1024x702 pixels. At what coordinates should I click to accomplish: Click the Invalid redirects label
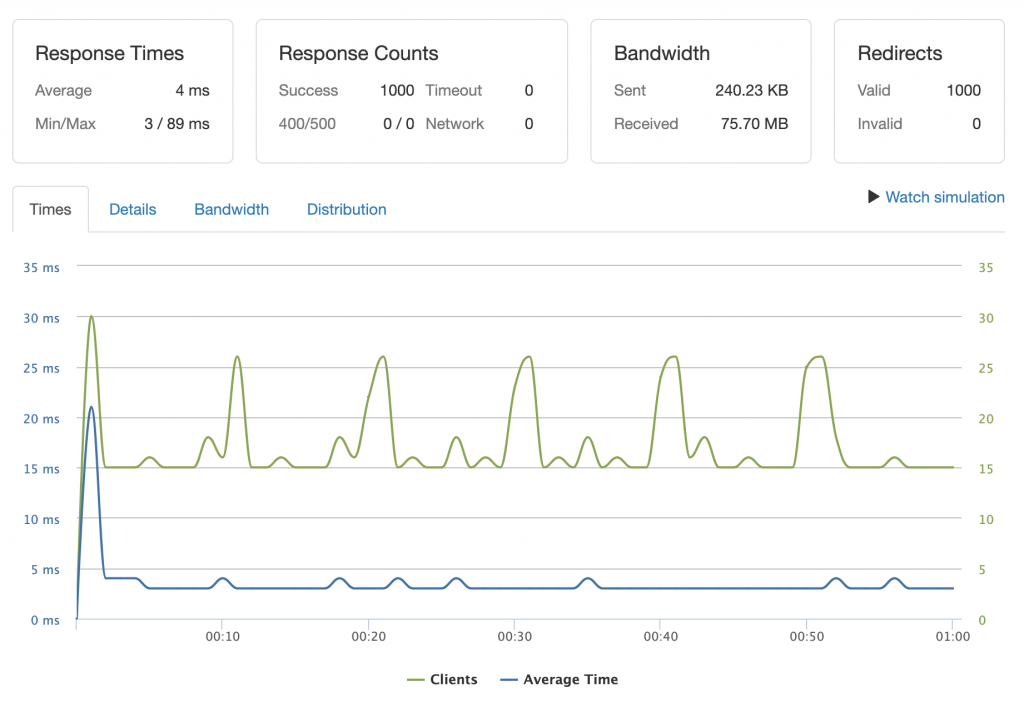pos(880,124)
